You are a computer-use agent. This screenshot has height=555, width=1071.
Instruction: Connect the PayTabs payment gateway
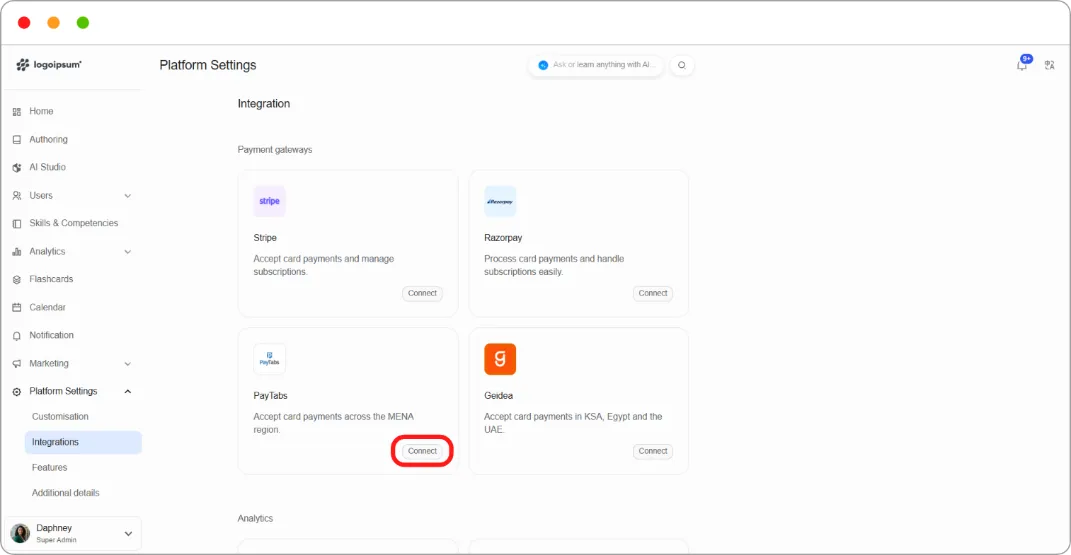pyautogui.click(x=422, y=451)
